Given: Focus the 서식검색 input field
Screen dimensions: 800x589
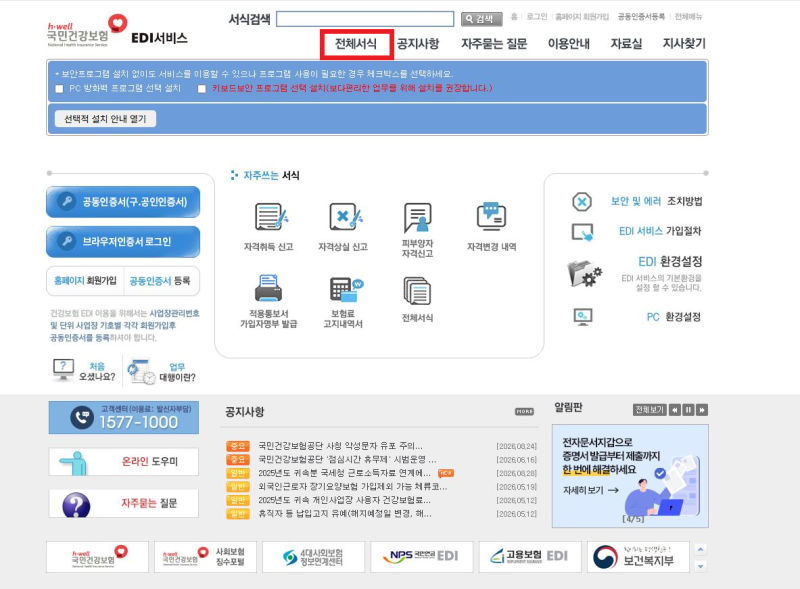Looking at the screenshot, I should point(365,19).
